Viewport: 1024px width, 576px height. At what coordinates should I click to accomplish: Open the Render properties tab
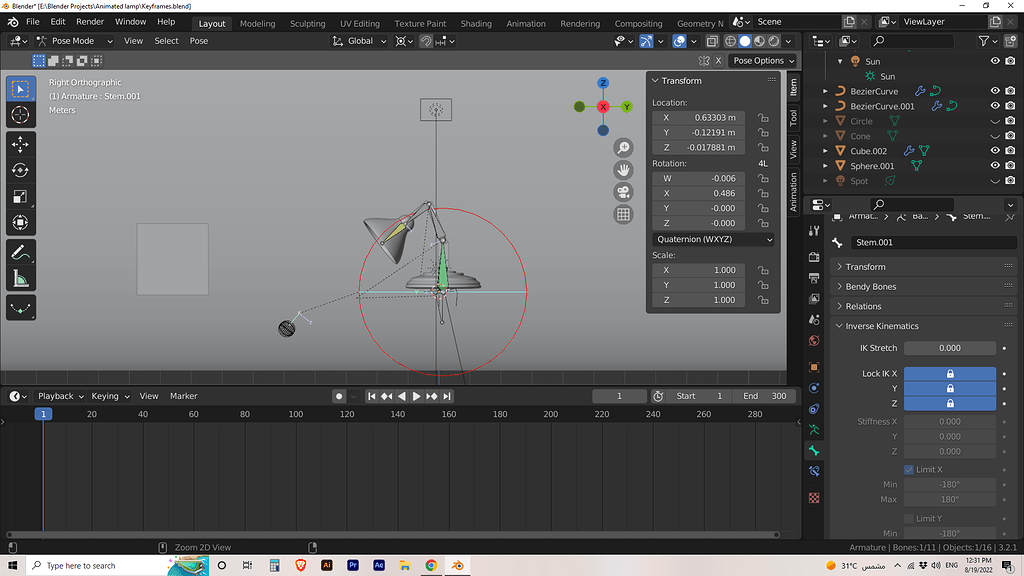point(815,258)
